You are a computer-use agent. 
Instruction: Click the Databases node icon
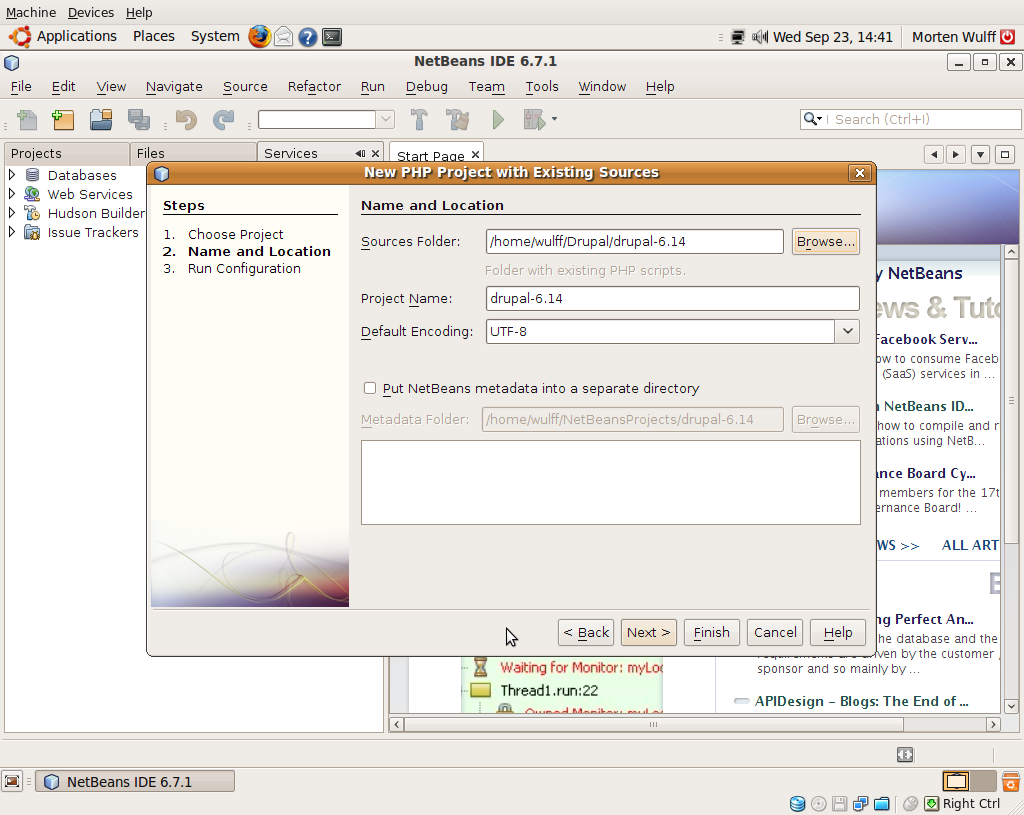(x=32, y=175)
